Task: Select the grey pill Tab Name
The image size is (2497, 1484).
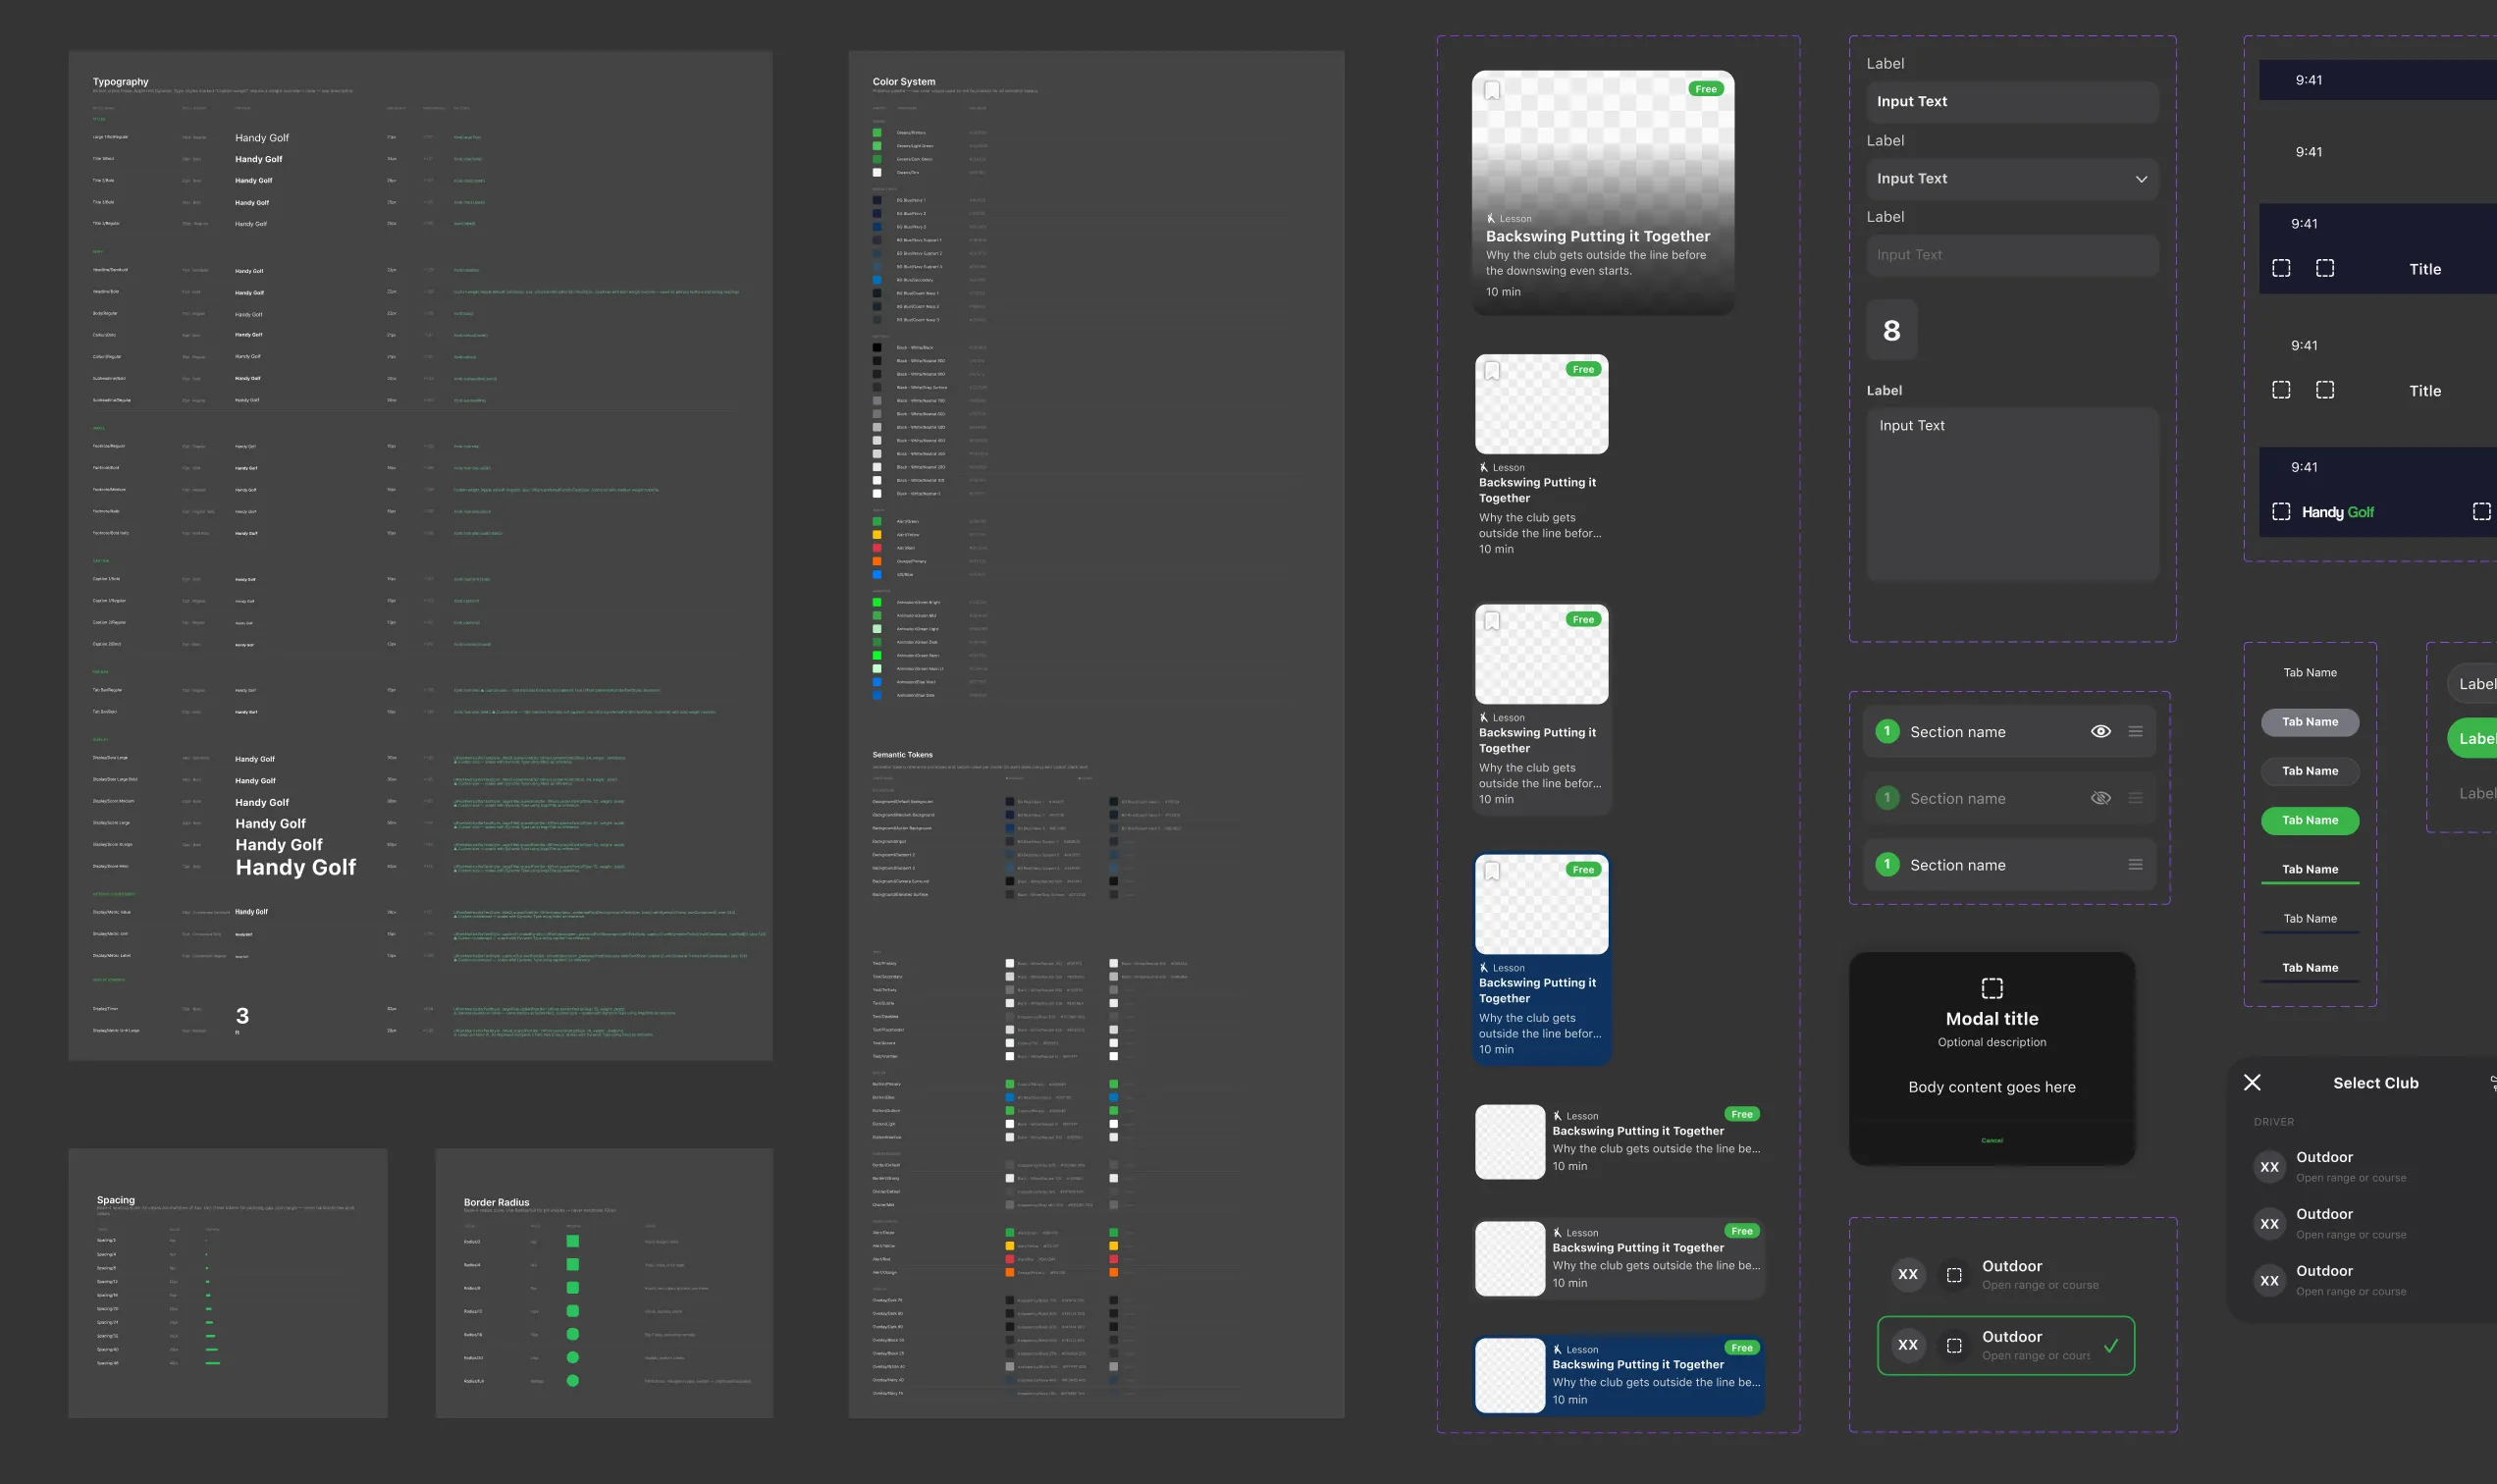Action: (x=2309, y=722)
